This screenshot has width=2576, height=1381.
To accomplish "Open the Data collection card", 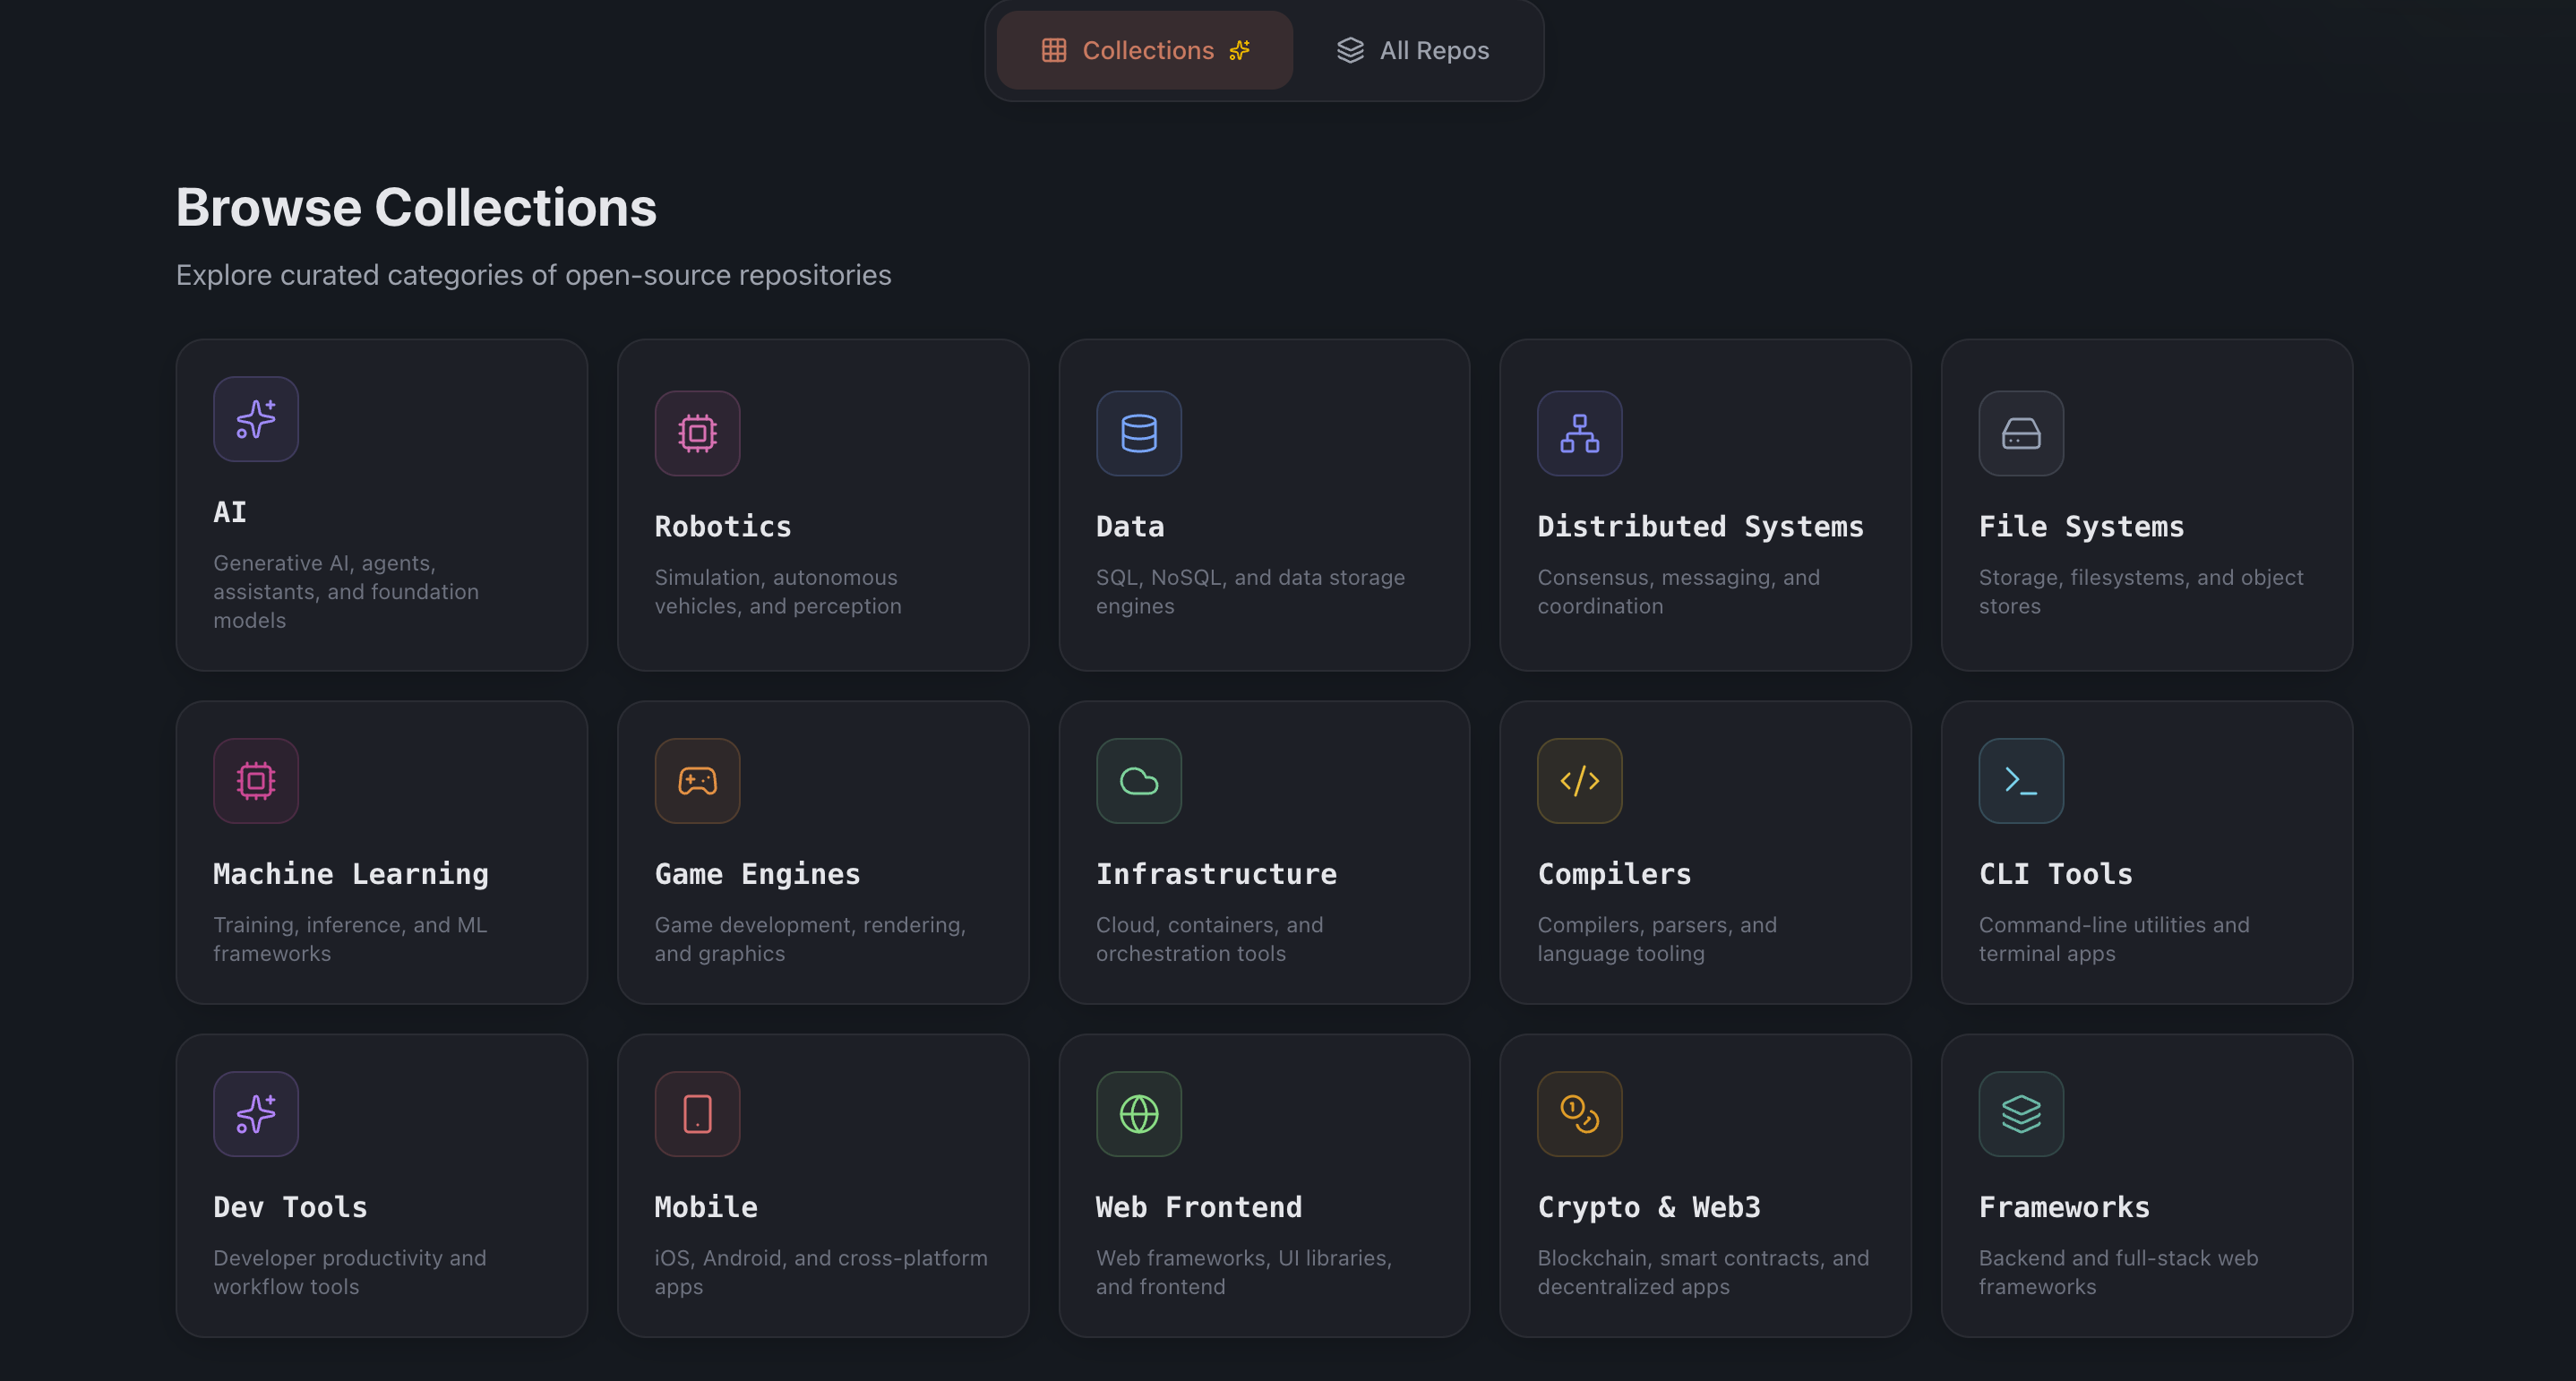I will tap(1263, 505).
